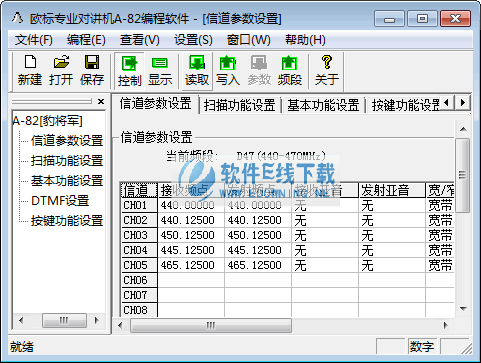
Task: Click CH05 transmit frequency 465.12500 cell
Action: click(258, 265)
